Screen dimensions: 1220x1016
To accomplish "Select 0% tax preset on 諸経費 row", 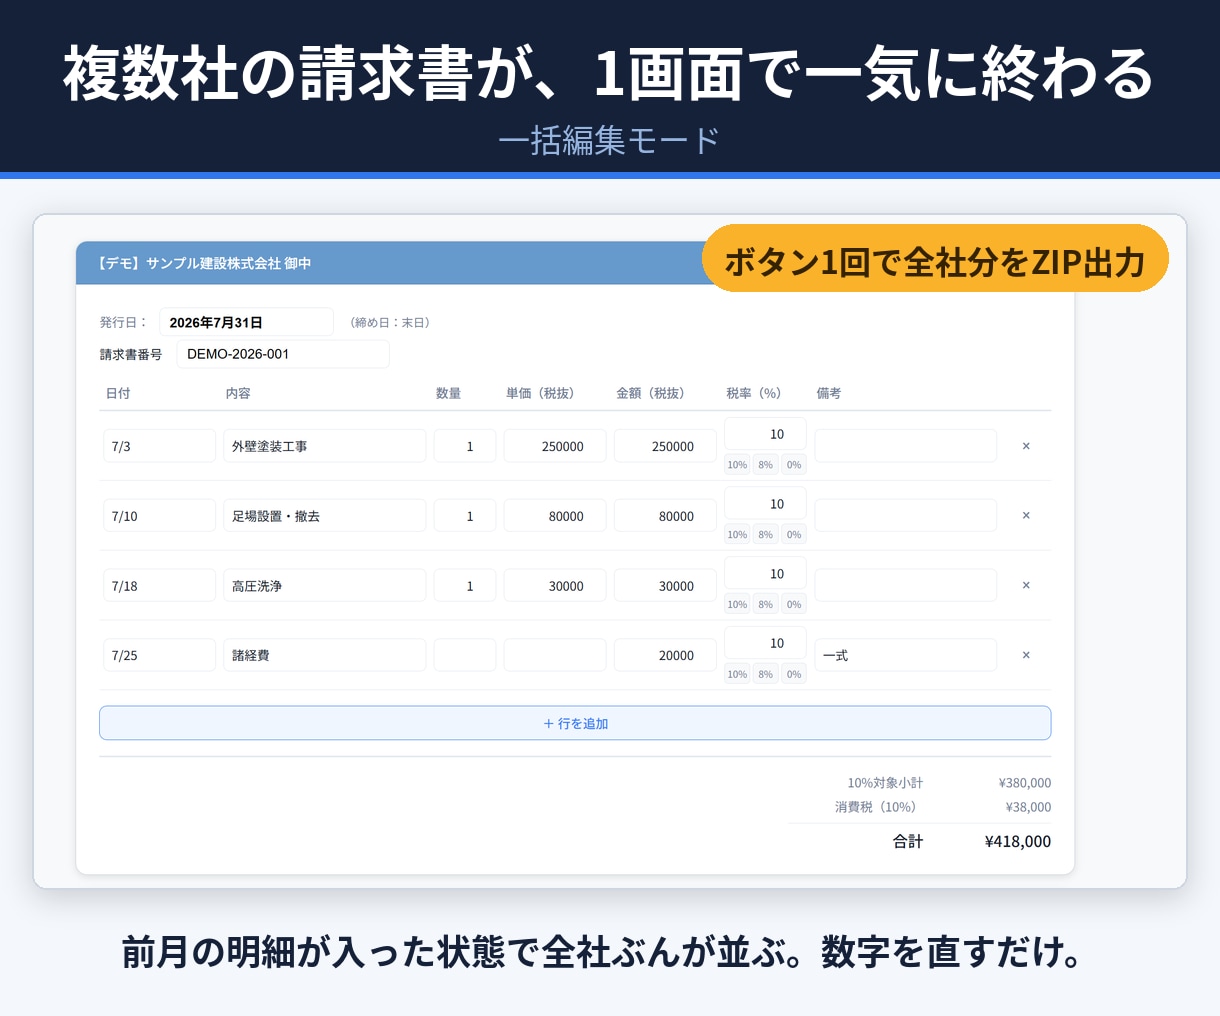I will pyautogui.click(x=794, y=675).
